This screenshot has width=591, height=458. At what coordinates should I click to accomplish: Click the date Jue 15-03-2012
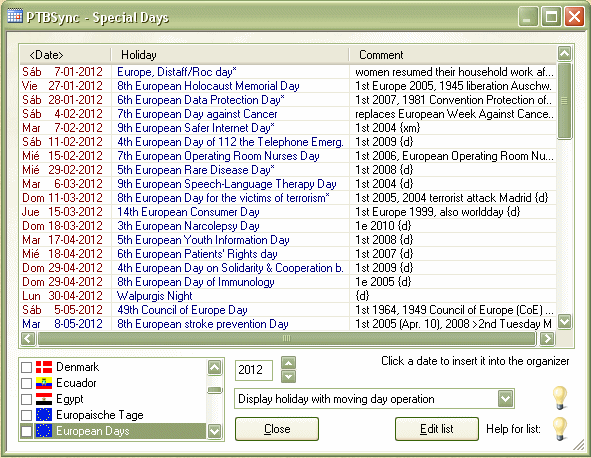tap(62, 211)
